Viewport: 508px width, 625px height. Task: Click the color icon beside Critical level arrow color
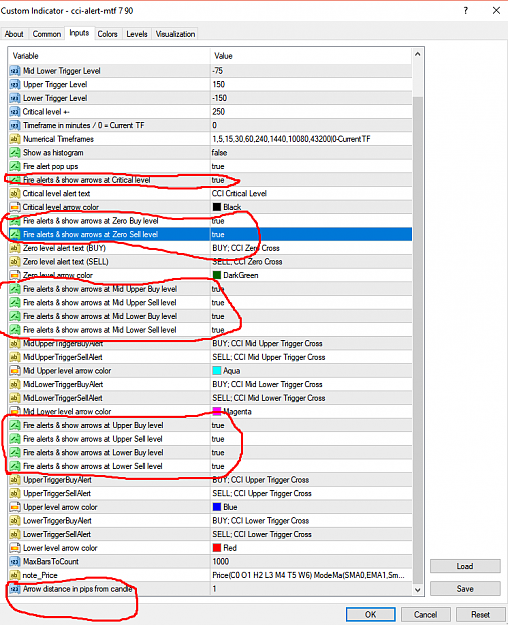click(15, 207)
